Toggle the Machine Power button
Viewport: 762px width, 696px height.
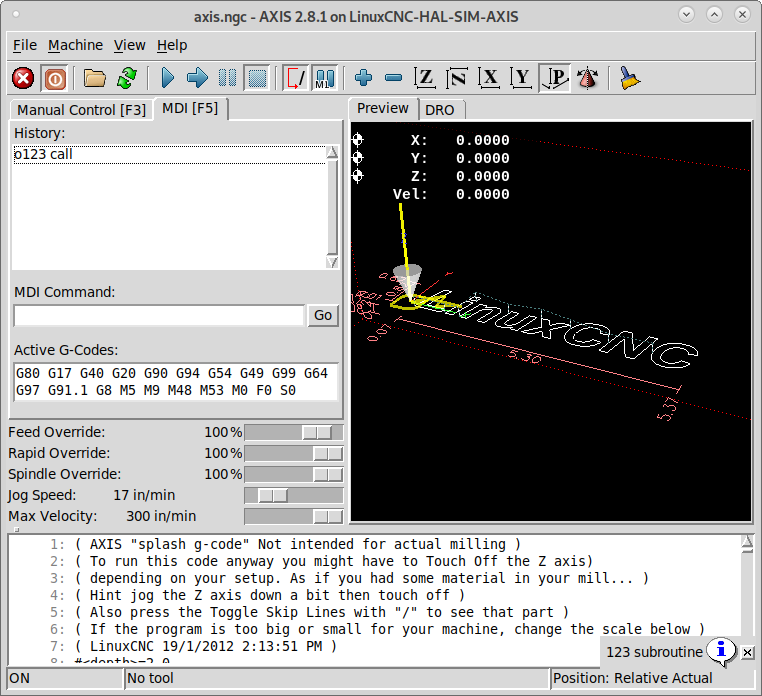tap(54, 78)
